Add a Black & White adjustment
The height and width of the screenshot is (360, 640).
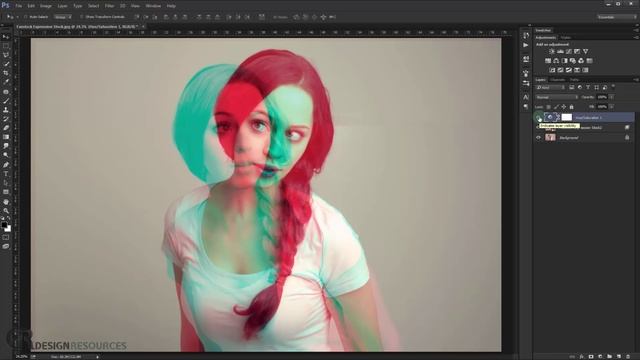(564, 61)
